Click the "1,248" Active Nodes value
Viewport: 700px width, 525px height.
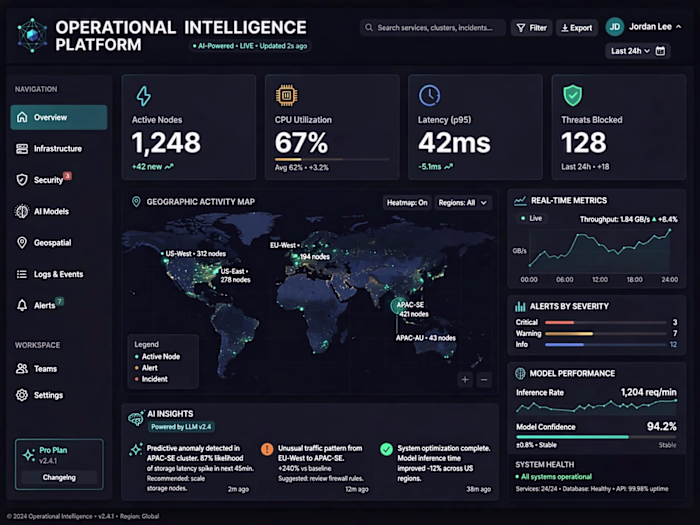(166, 142)
